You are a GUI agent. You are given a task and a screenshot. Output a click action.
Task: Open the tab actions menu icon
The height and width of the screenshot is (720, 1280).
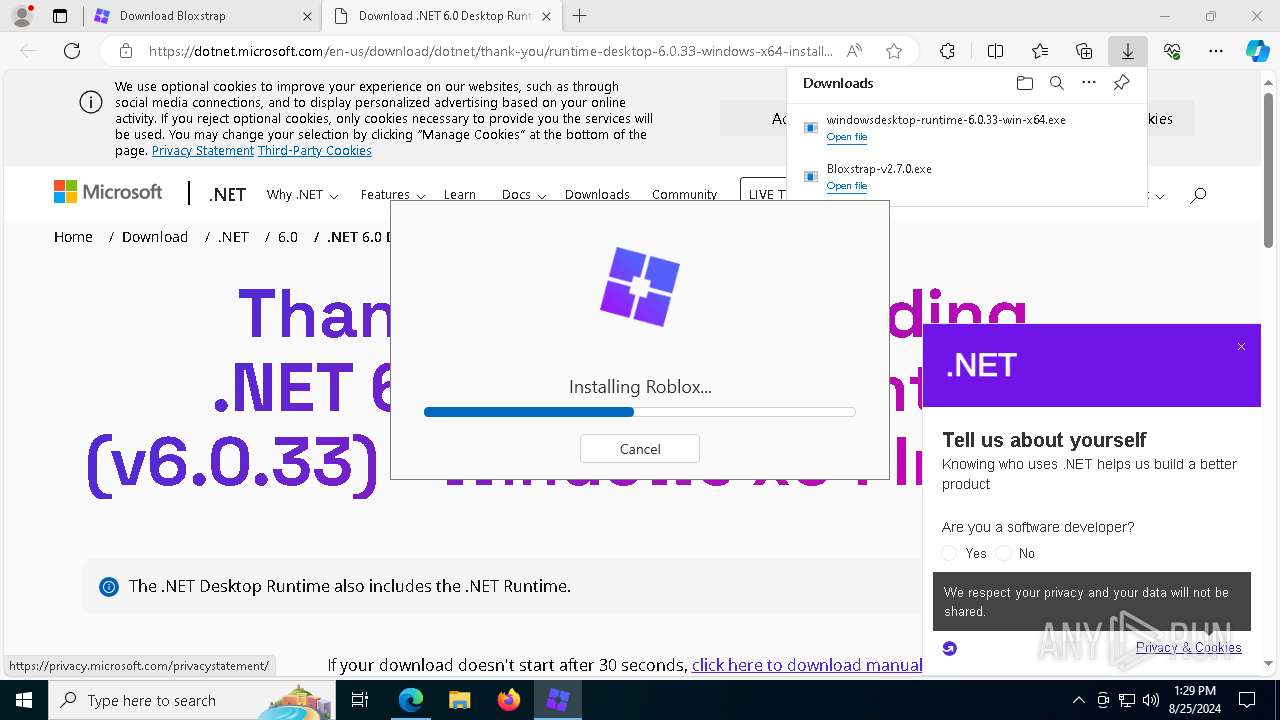pos(60,16)
